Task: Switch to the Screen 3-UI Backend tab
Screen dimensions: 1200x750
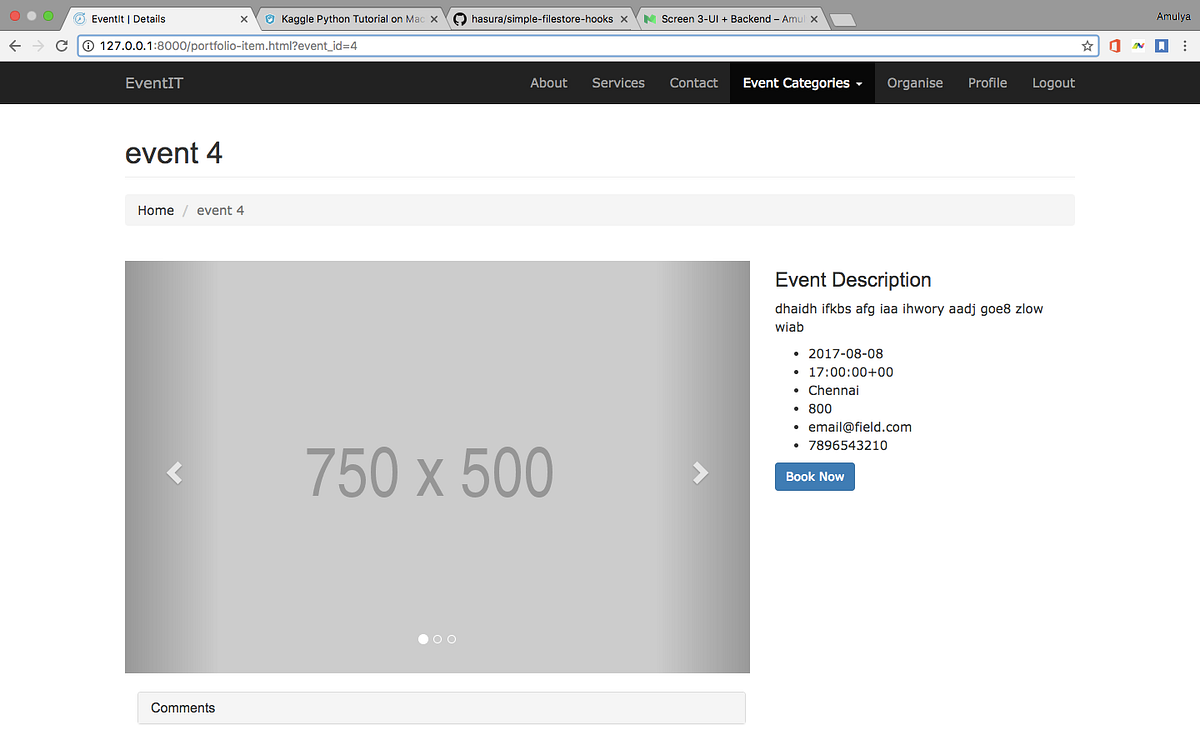Action: [725, 17]
